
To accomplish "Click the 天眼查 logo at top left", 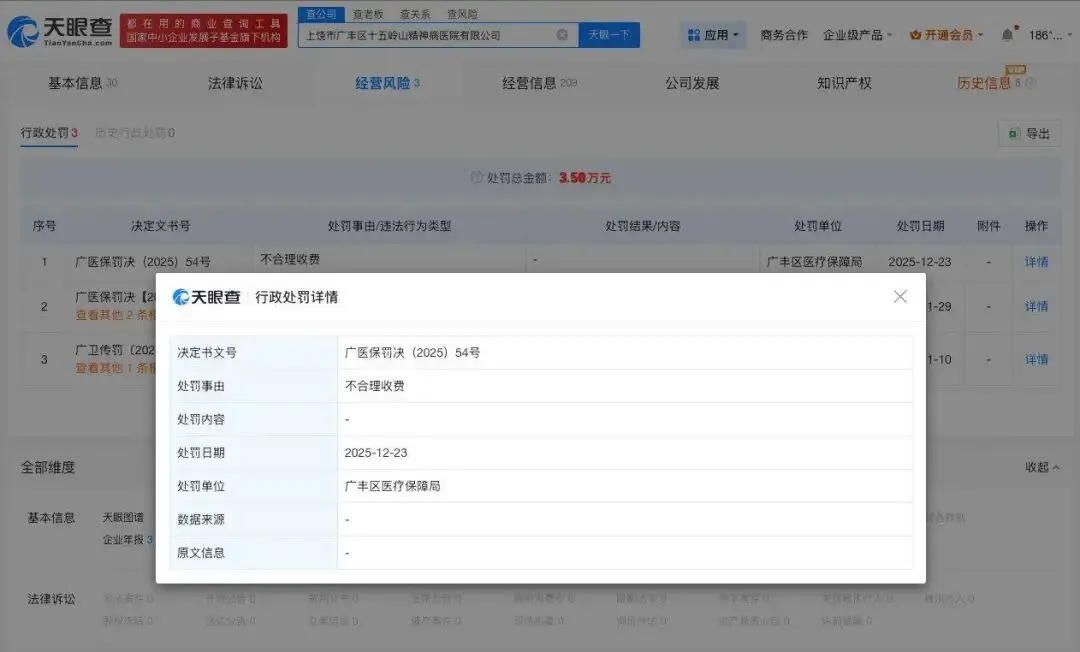I will (60, 32).
